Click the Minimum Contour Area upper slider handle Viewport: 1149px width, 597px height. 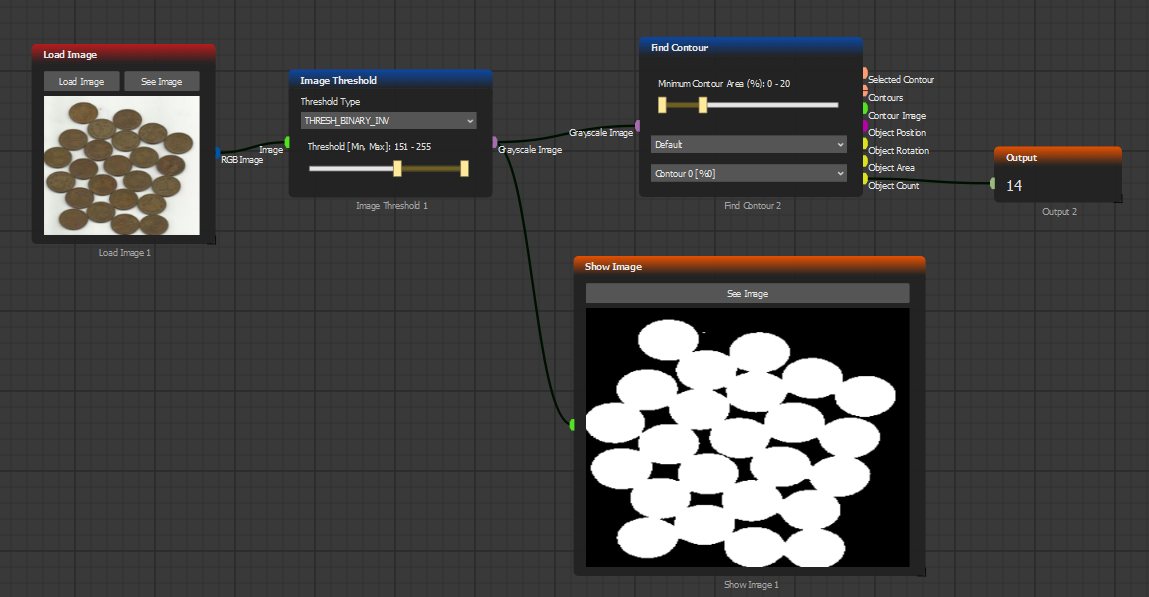point(703,104)
